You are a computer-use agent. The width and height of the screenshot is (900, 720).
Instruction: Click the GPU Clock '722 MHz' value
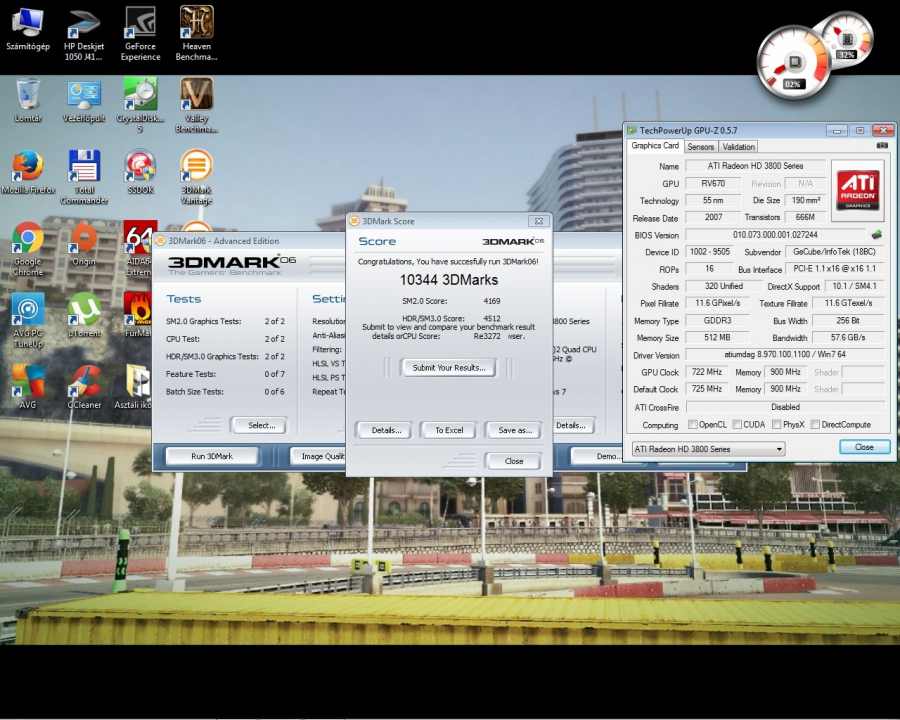707,372
